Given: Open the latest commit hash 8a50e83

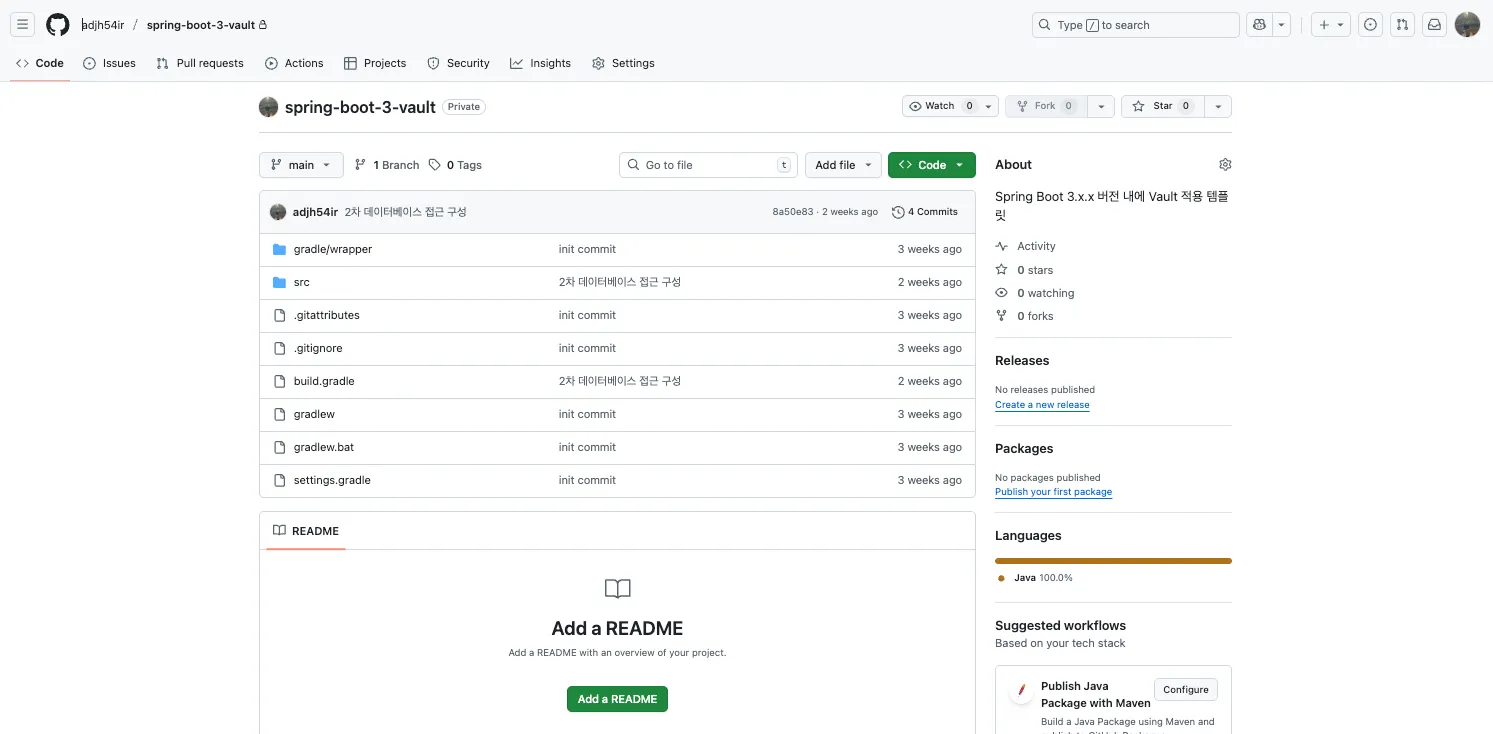Looking at the screenshot, I should click(x=793, y=212).
